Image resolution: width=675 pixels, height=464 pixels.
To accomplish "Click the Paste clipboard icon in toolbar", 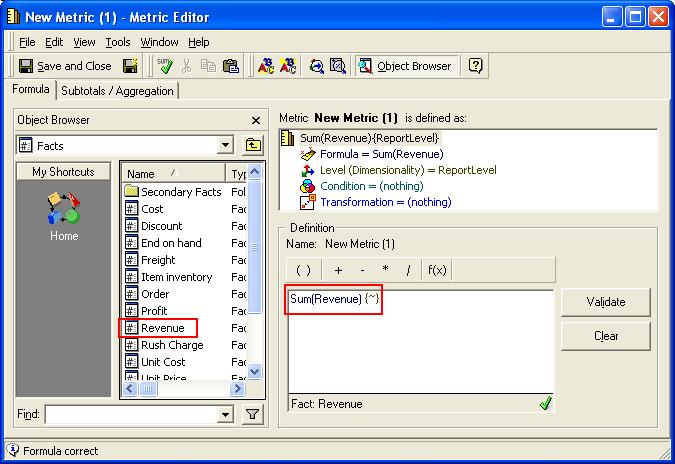I will pos(230,66).
